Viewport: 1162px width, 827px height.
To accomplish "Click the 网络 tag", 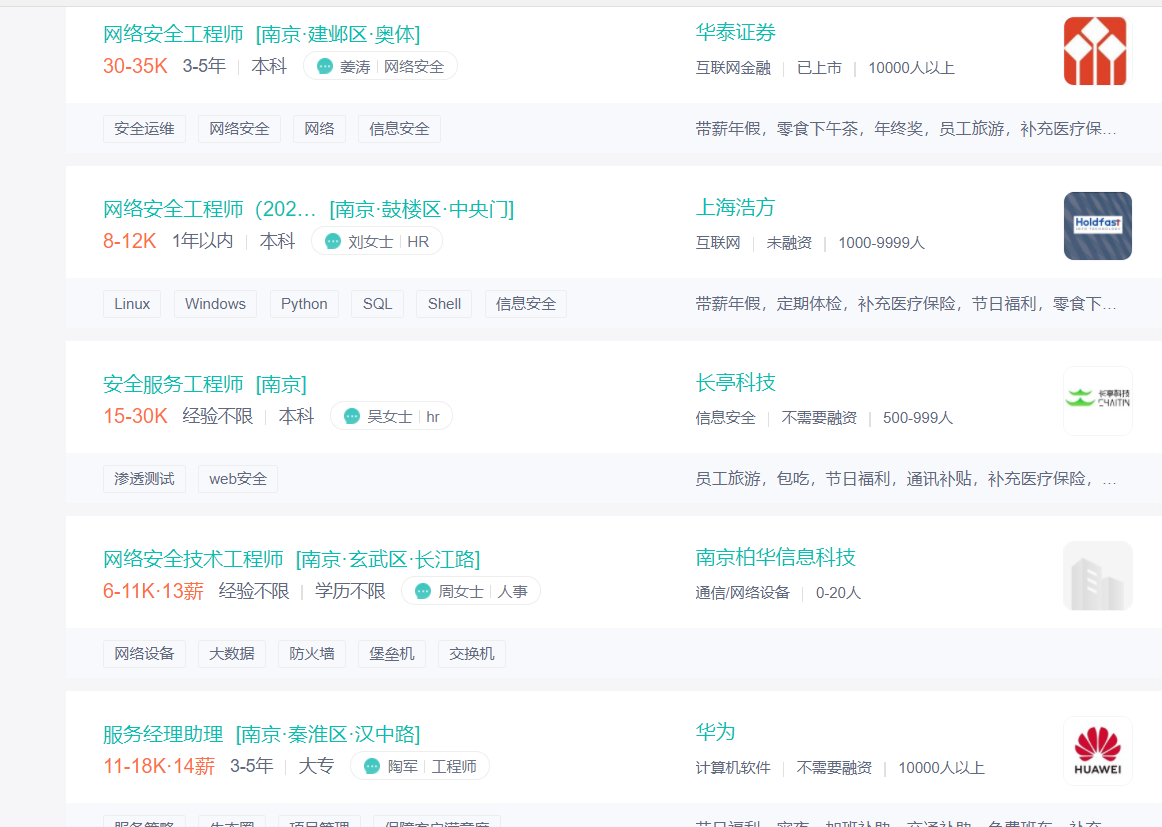I will [x=319, y=129].
